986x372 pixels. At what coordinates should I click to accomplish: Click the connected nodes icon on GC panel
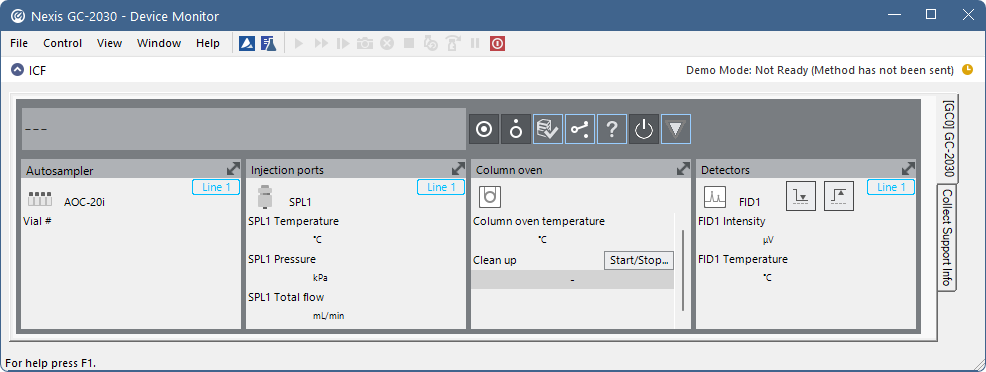click(580, 129)
